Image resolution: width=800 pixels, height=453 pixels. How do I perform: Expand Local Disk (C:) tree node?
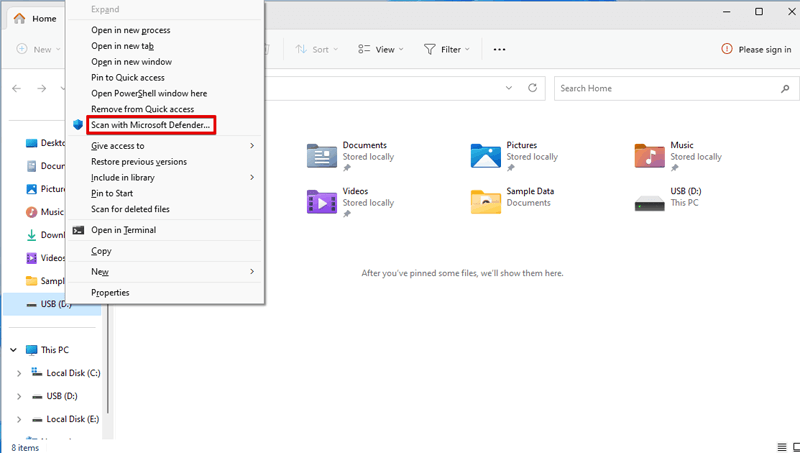(x=19, y=373)
